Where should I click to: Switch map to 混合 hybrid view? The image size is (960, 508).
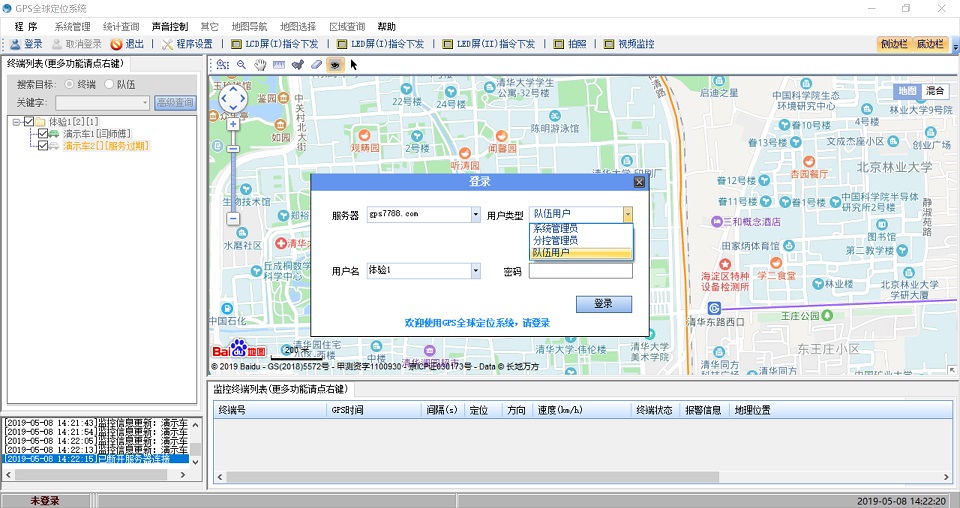tap(936, 91)
